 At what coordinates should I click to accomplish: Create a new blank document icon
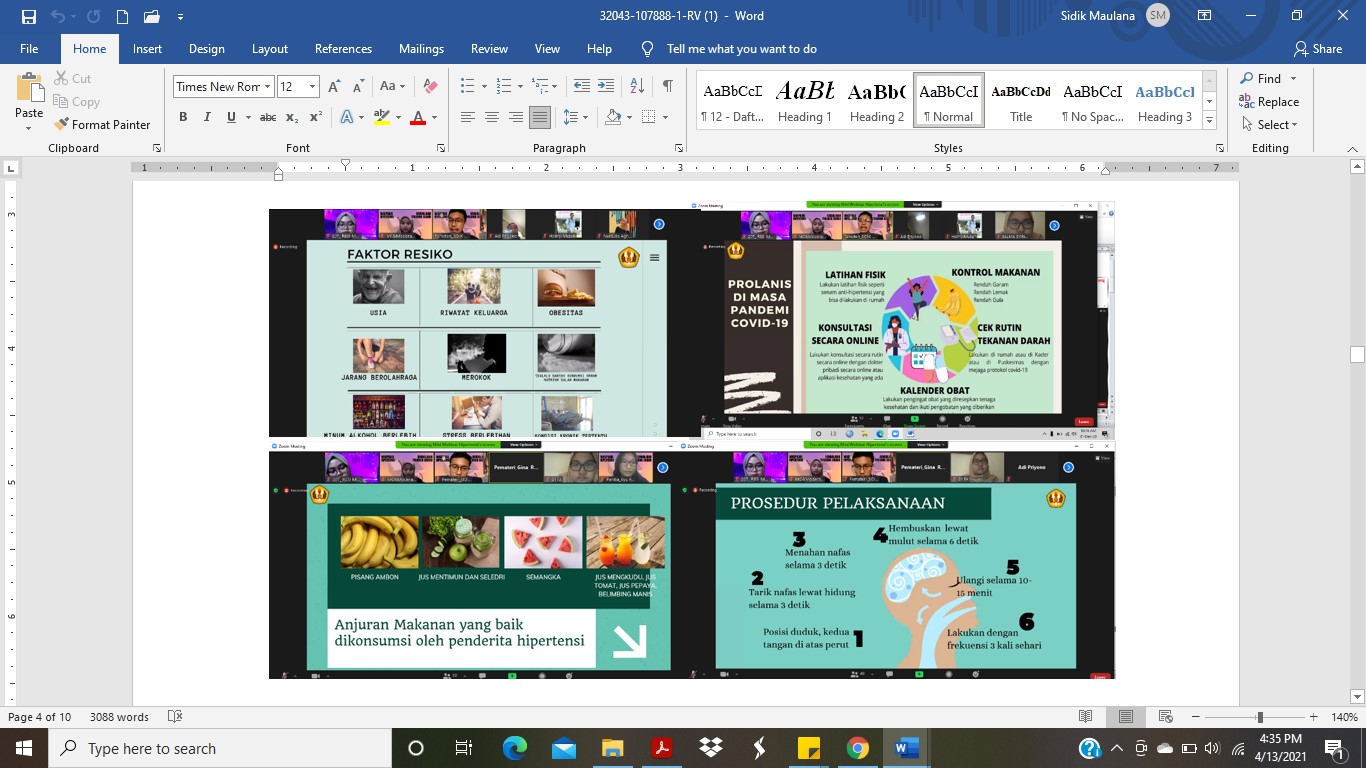122,16
